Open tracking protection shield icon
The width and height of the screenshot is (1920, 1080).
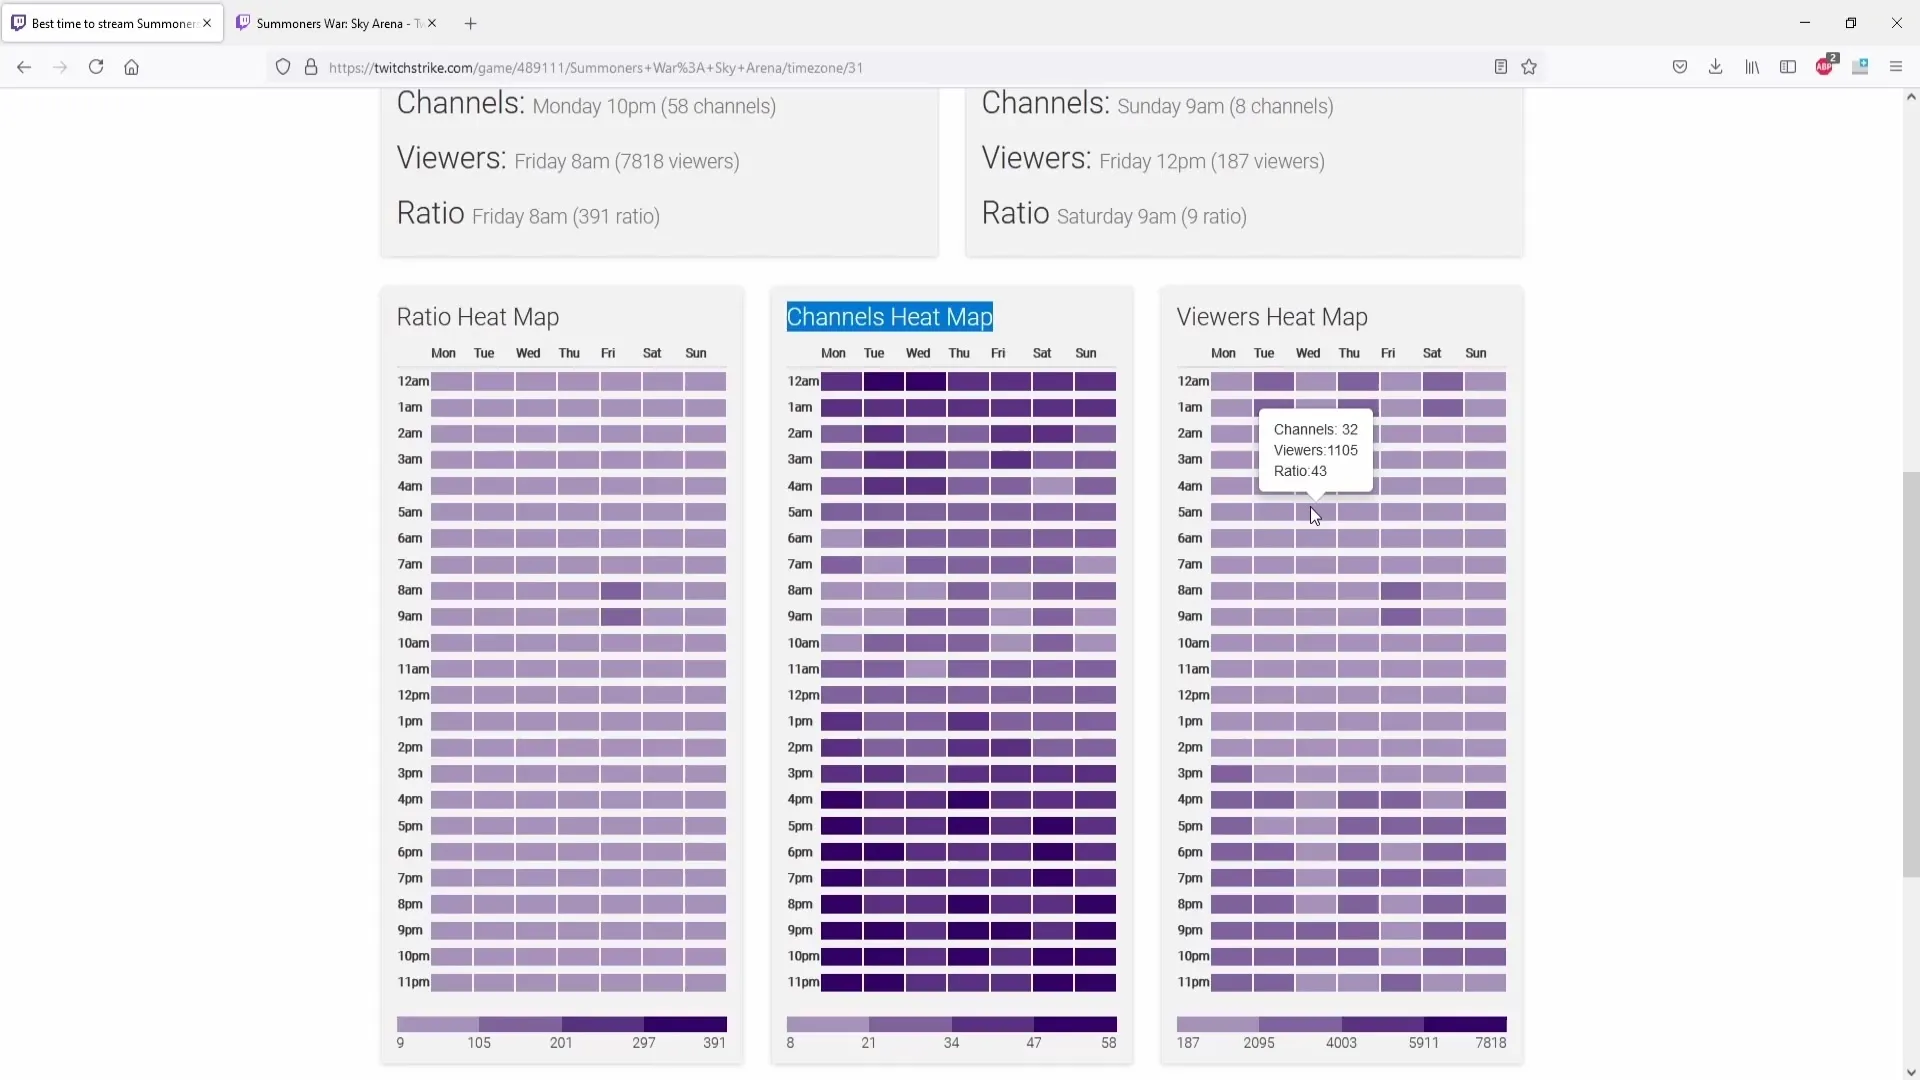[x=283, y=67]
